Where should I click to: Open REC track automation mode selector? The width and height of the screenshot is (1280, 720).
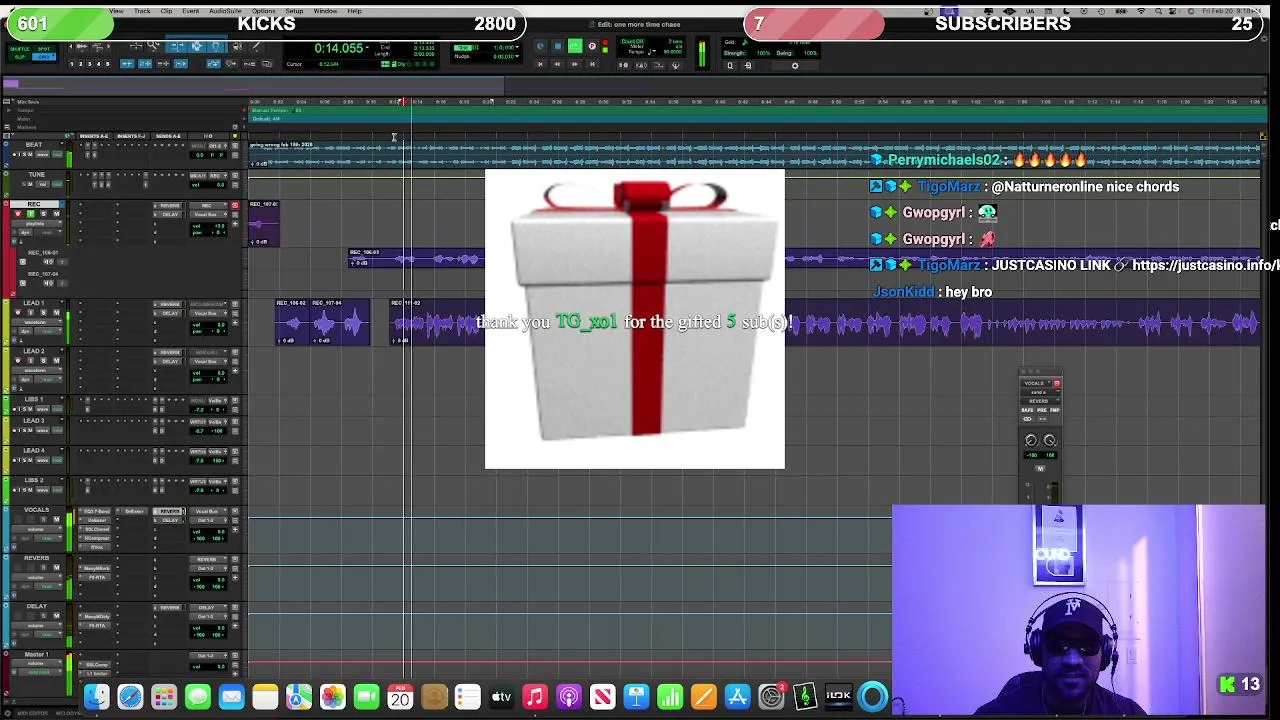[x=48, y=233]
